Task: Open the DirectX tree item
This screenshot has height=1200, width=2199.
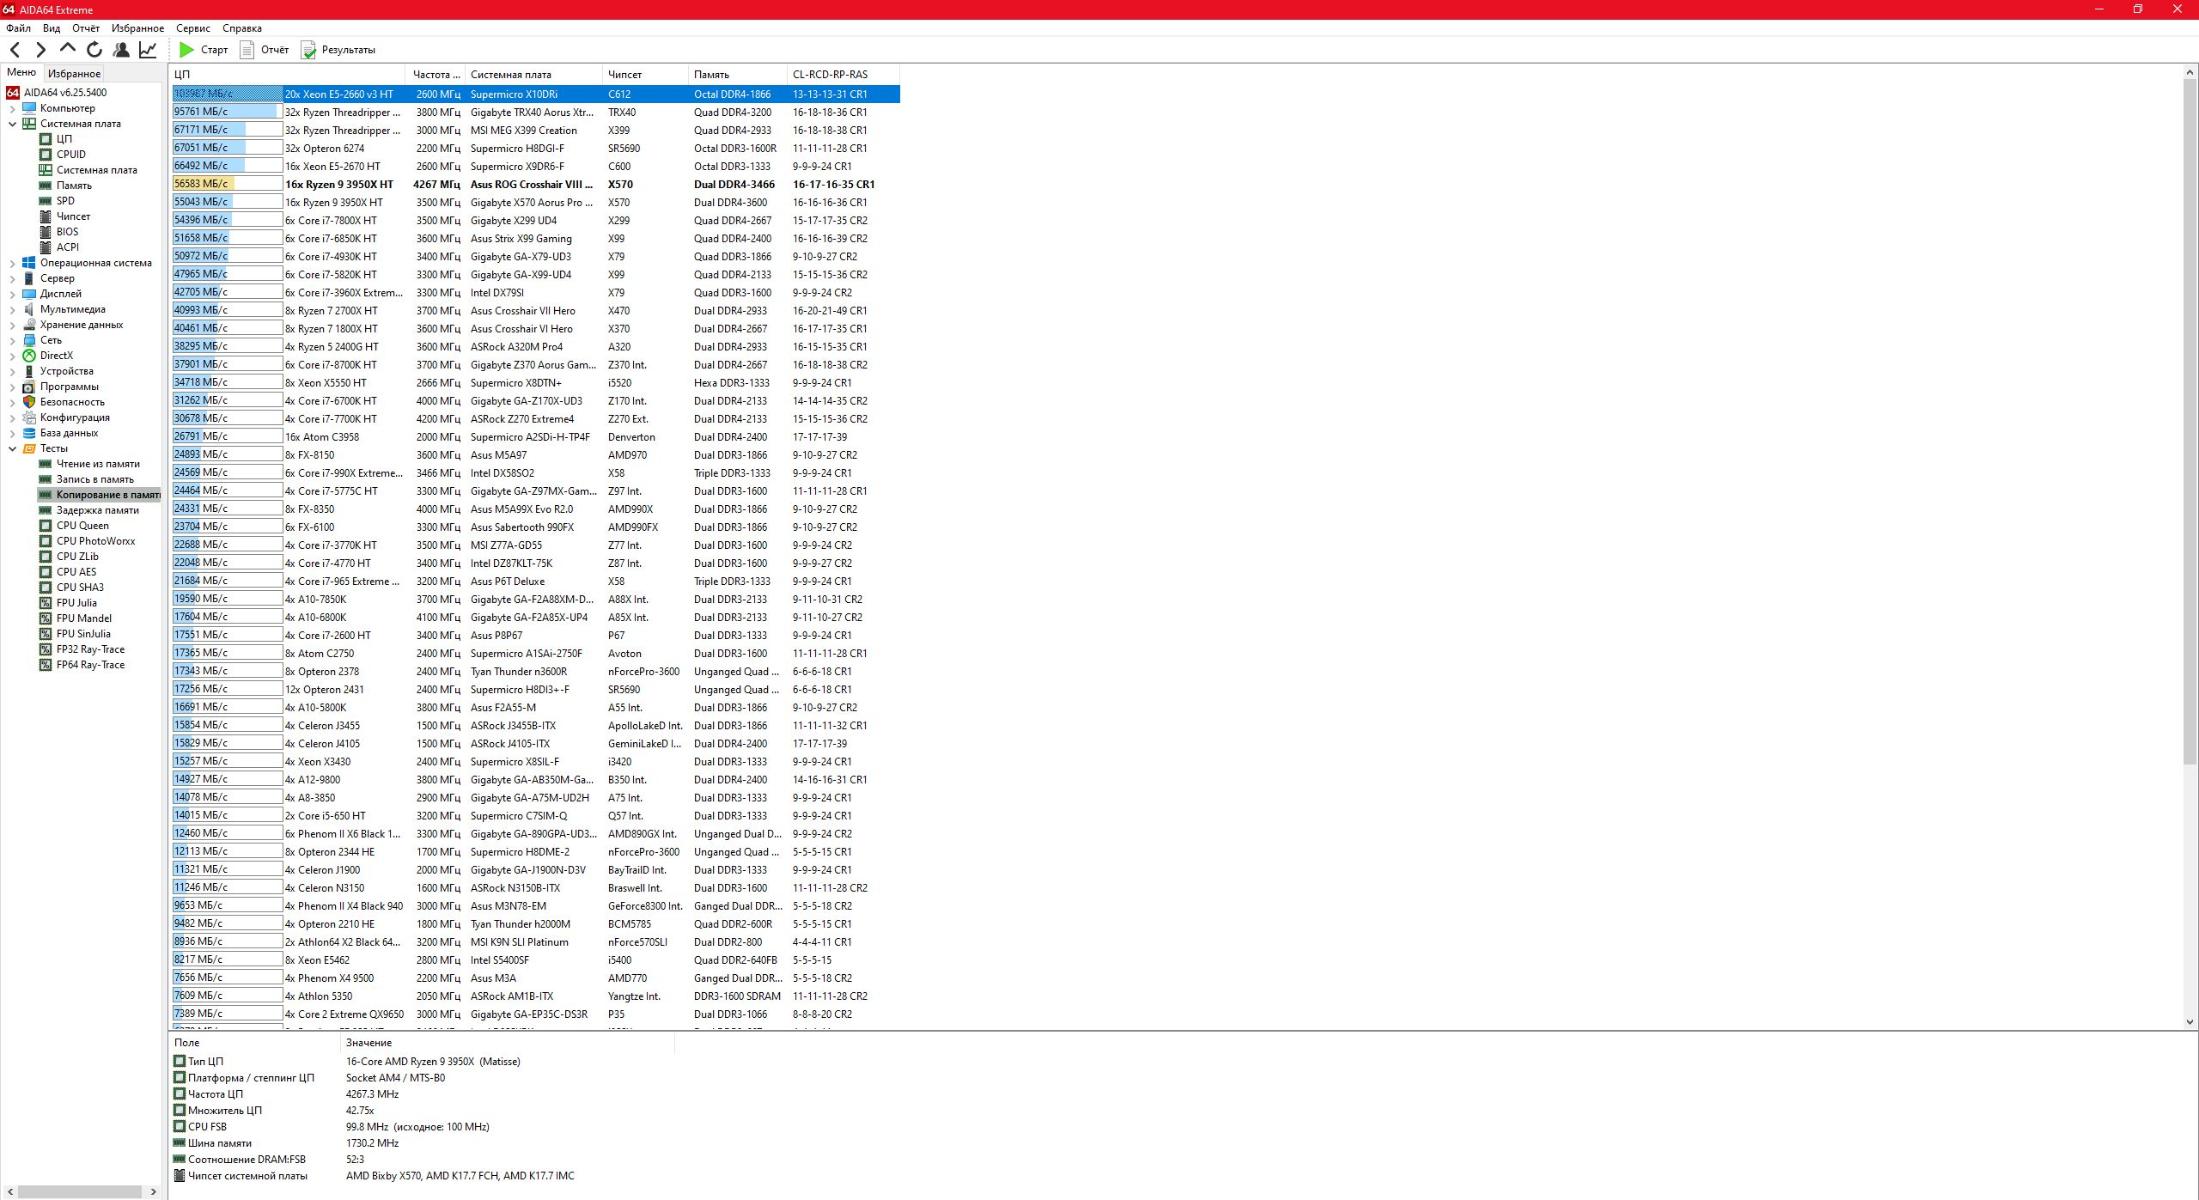Action: (x=56, y=356)
